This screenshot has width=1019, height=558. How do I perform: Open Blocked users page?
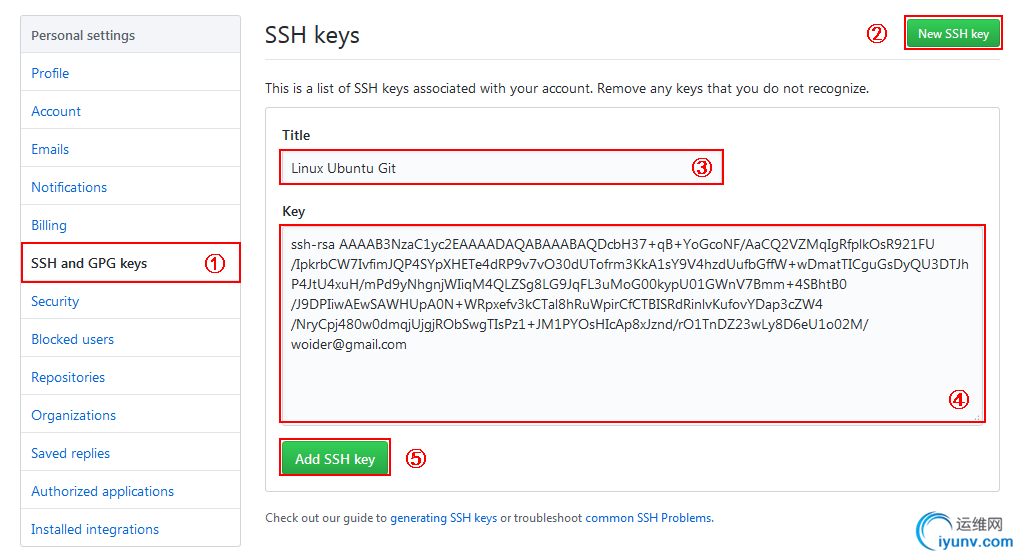72,339
